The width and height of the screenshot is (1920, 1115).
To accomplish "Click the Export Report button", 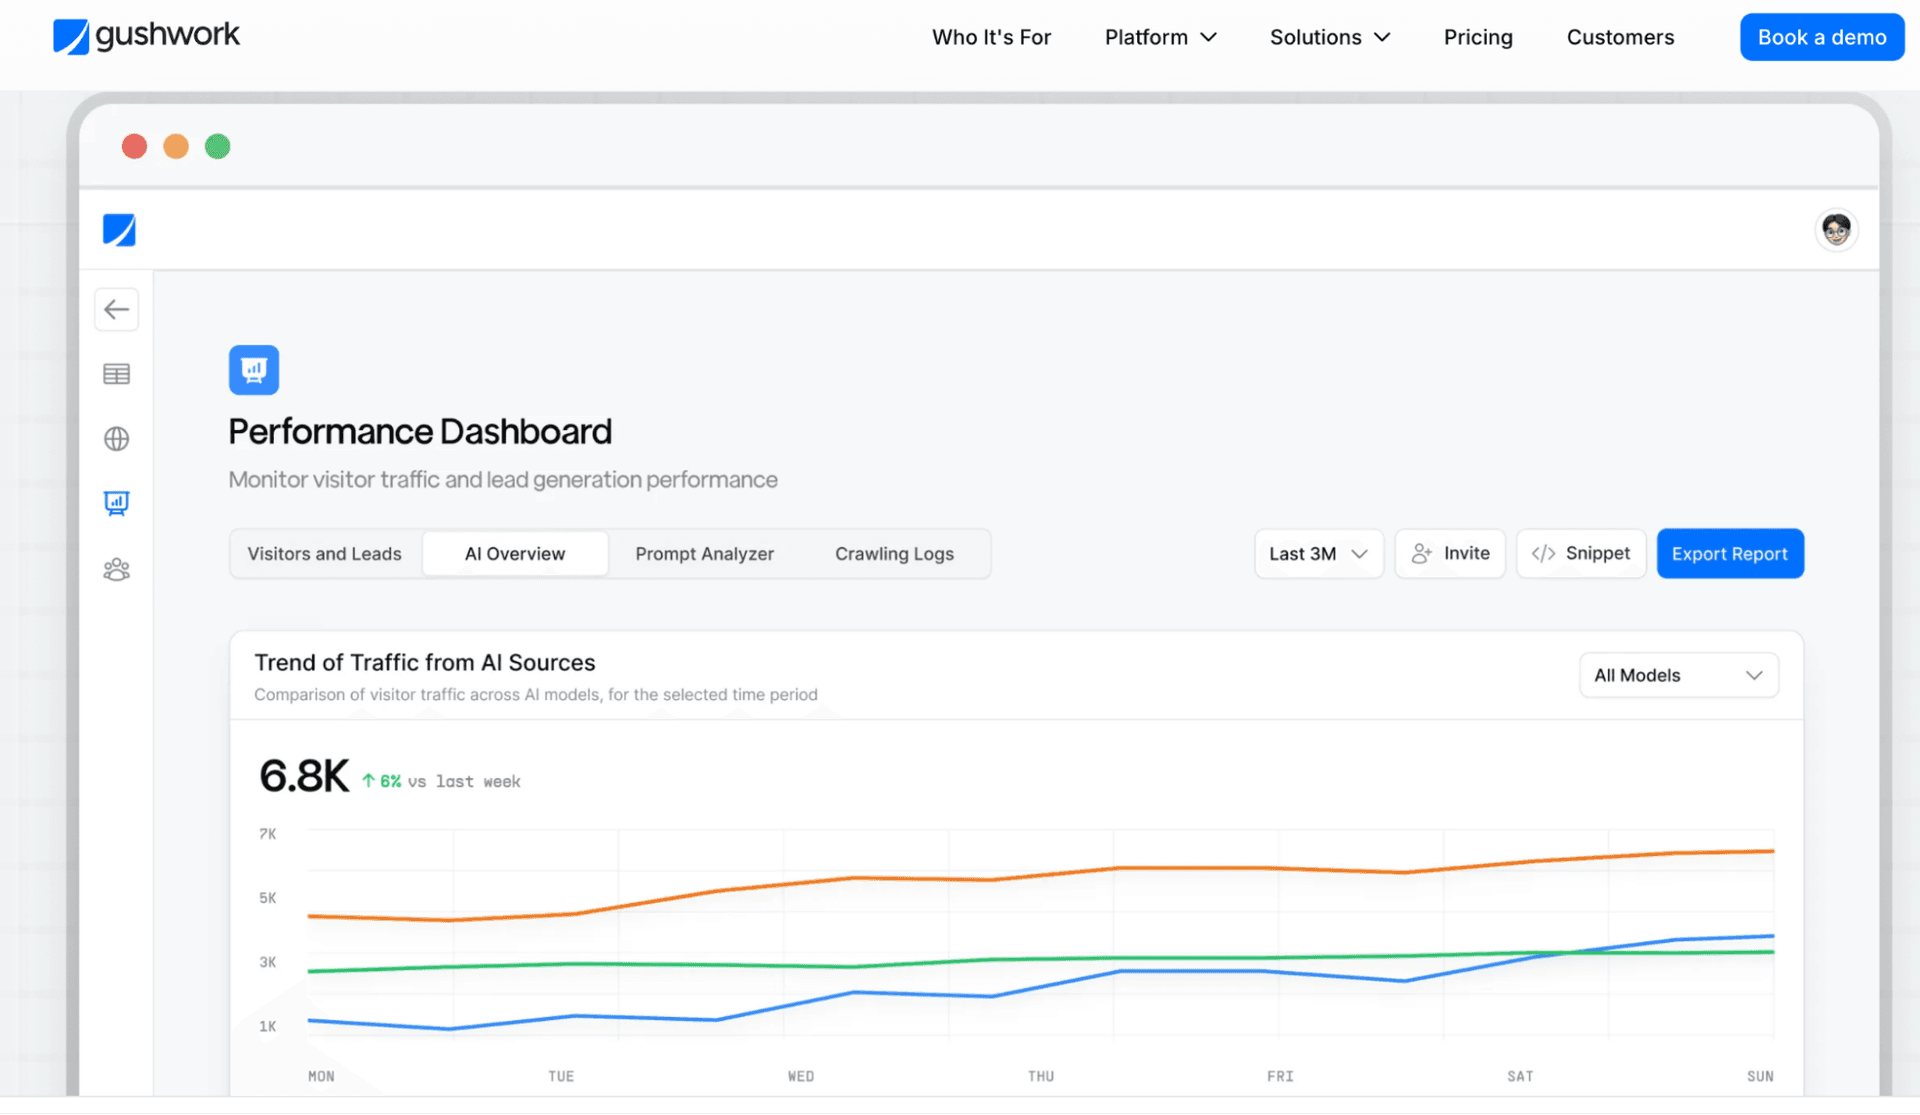I will coord(1730,554).
